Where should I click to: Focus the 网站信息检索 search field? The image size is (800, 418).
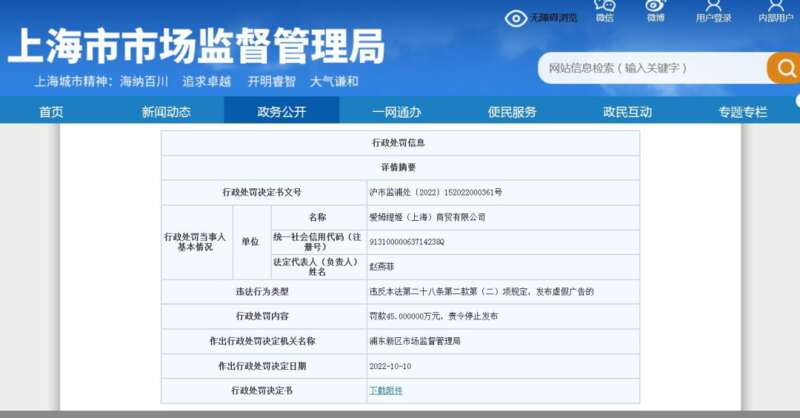tap(653, 68)
